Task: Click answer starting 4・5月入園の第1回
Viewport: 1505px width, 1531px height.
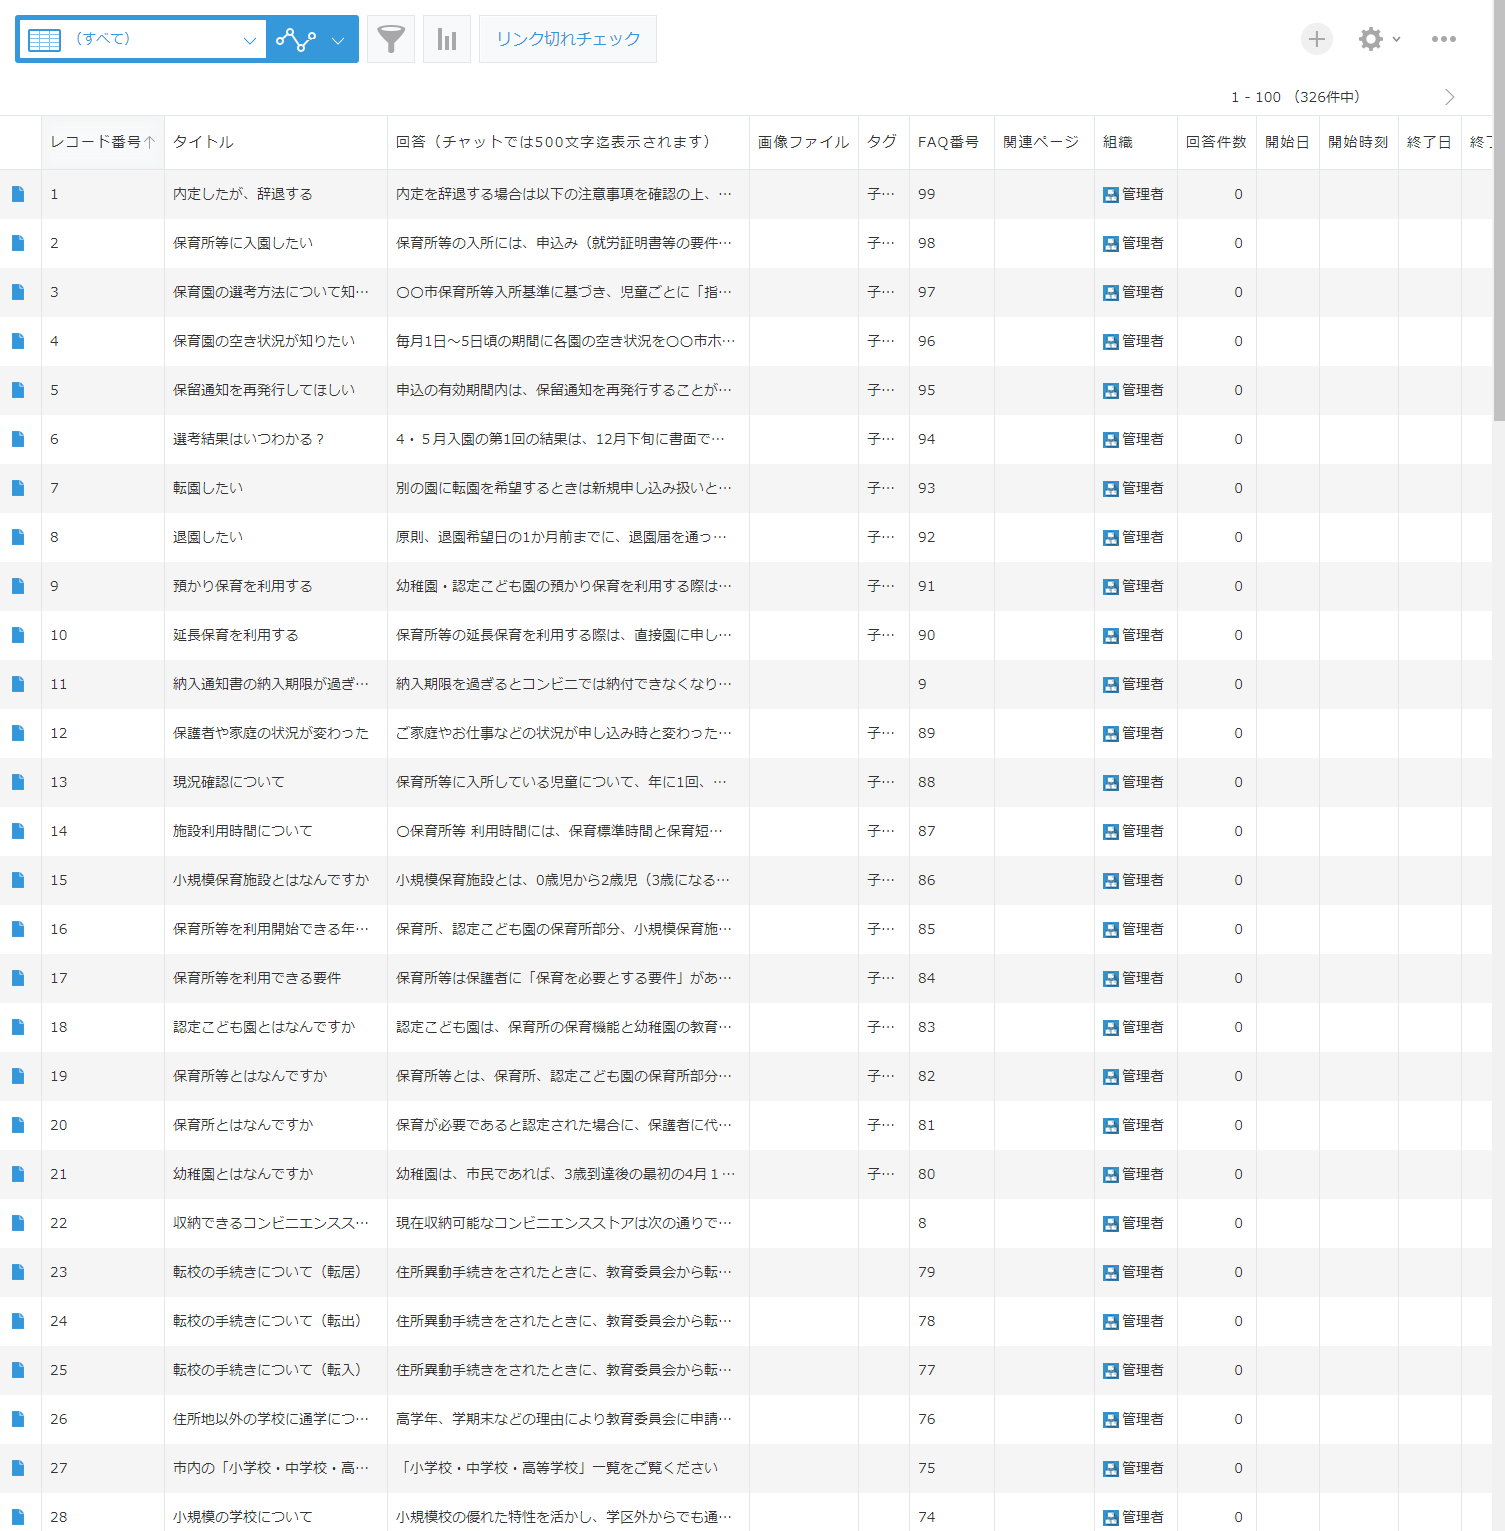Action: tap(561, 439)
